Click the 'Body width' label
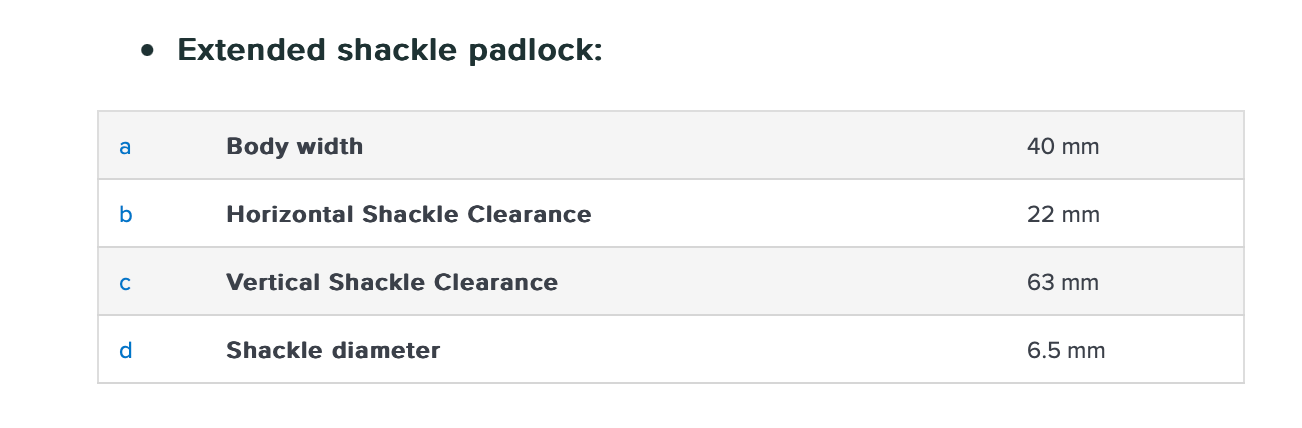 pyautogui.click(x=294, y=147)
